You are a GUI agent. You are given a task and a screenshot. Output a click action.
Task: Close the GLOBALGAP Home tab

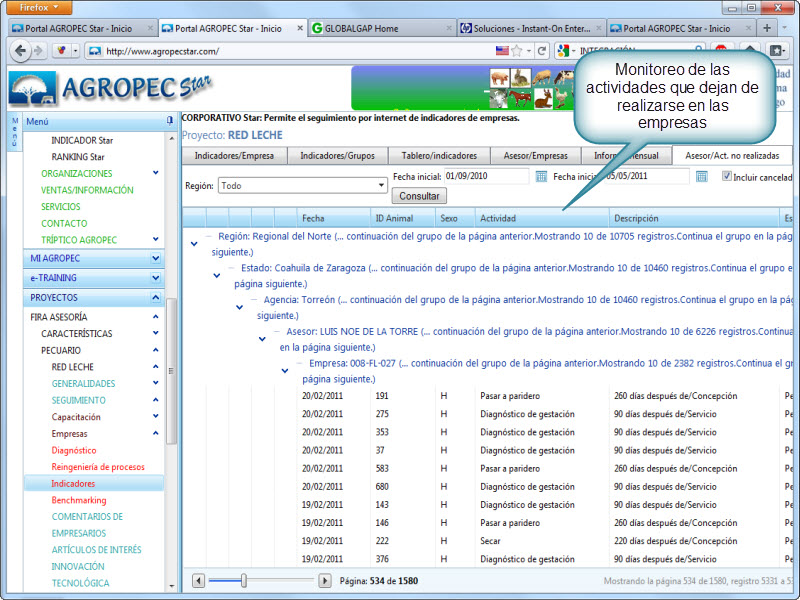449,29
